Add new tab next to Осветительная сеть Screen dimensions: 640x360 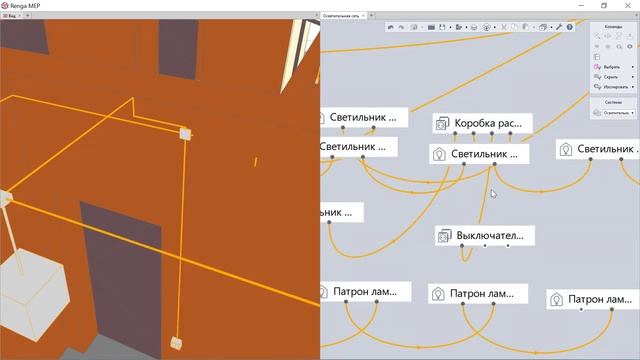click(x=371, y=16)
